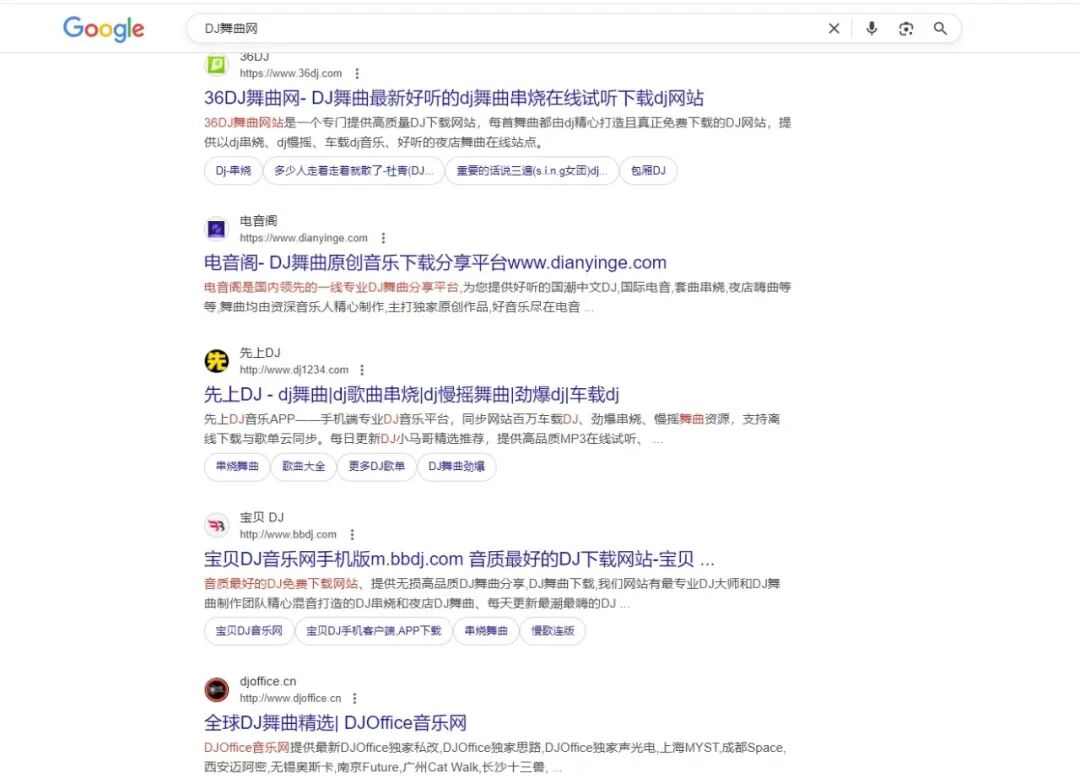Click the 宝贝 DJ site name text

tap(262, 517)
